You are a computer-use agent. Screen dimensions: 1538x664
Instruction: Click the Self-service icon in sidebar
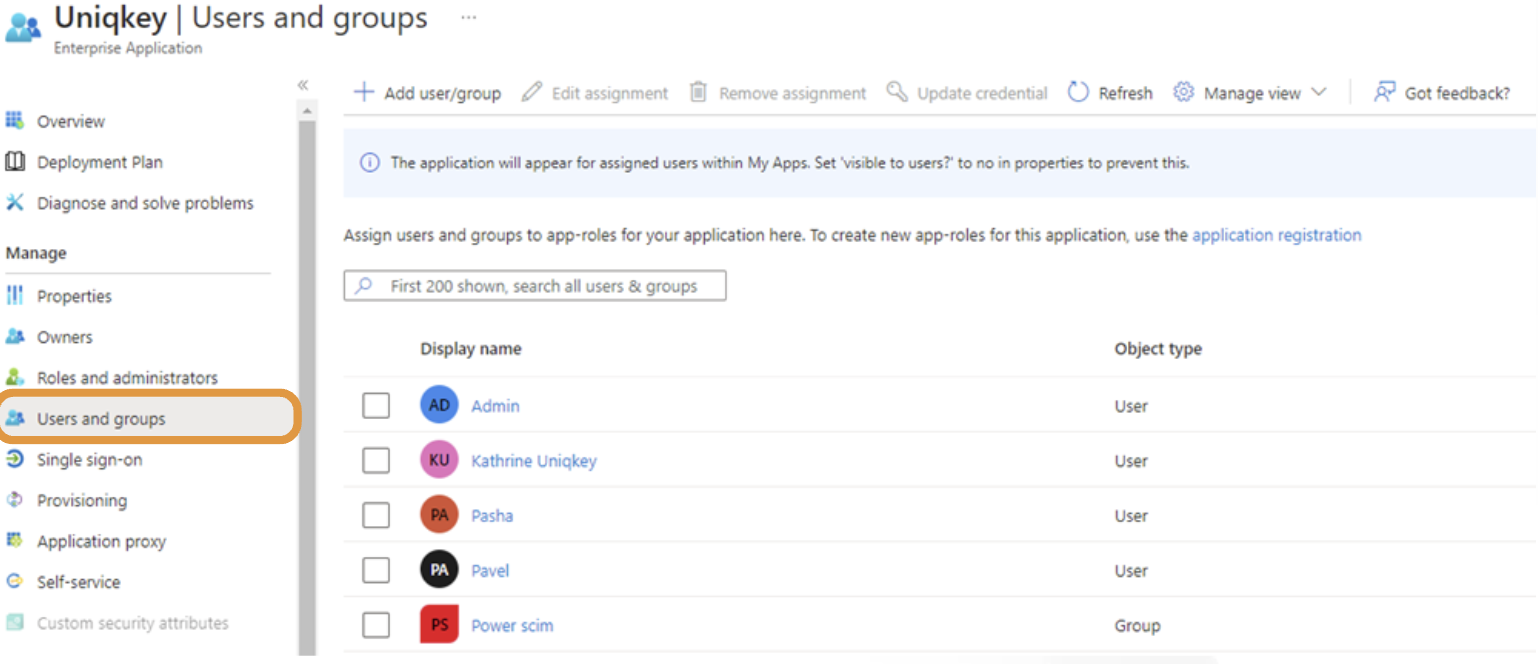(15, 582)
